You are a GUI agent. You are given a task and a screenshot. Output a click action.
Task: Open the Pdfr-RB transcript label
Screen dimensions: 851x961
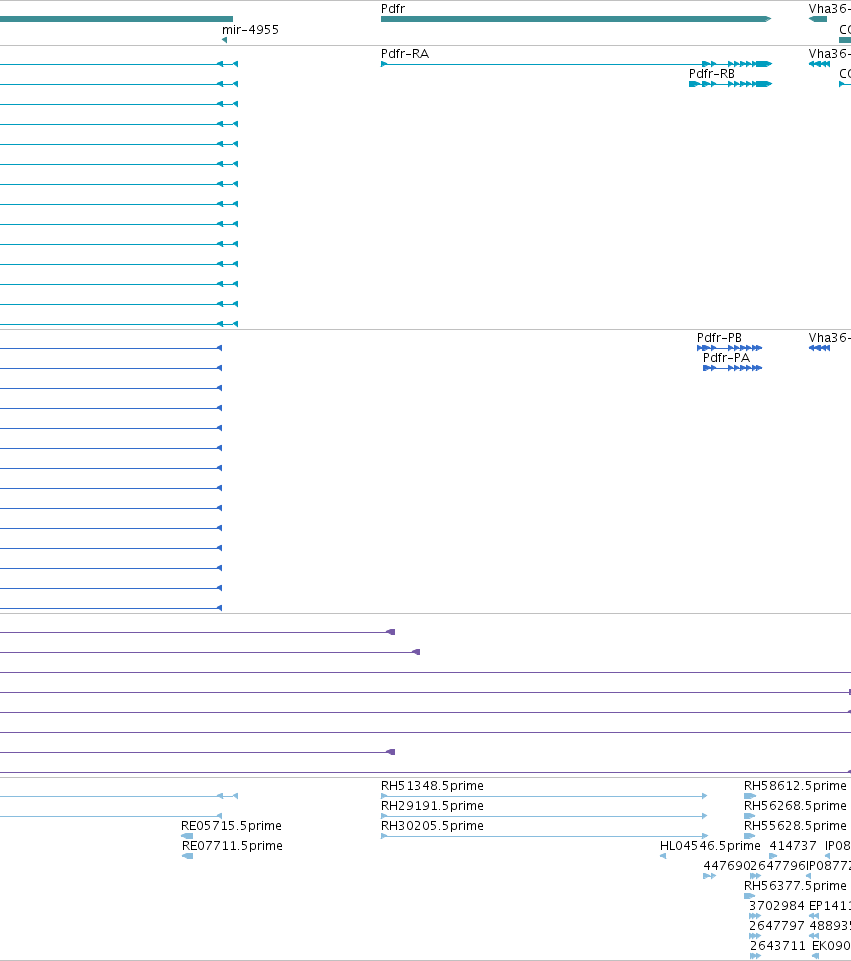(712, 74)
